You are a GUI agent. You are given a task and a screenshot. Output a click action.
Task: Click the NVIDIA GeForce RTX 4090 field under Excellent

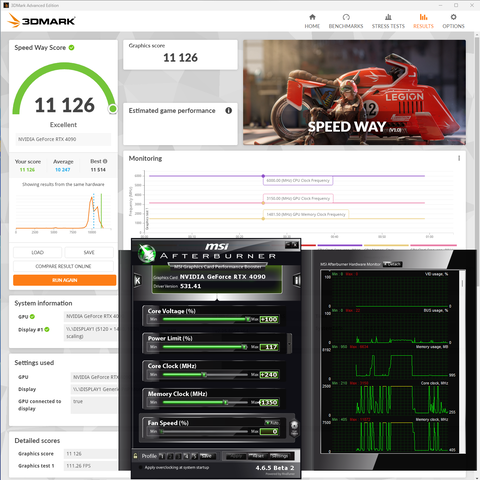coord(63,139)
